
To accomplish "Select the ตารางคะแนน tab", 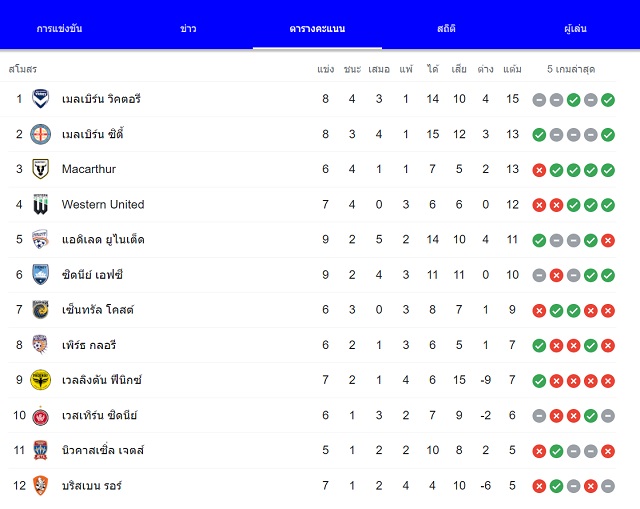I will (317, 29).
